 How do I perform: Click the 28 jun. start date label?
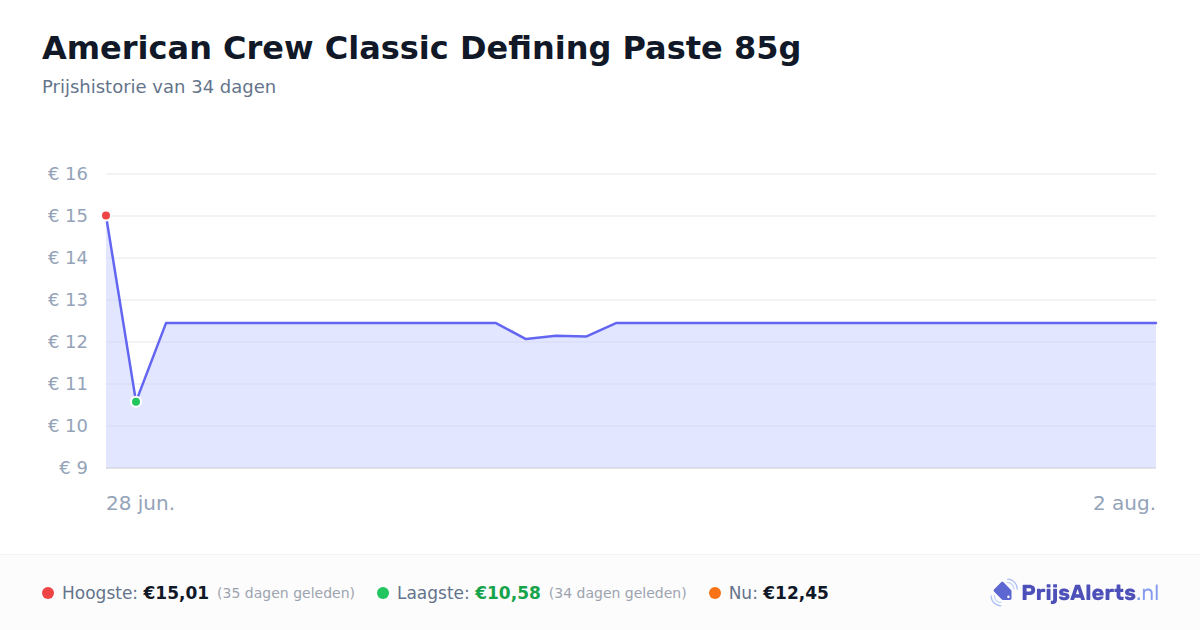click(141, 503)
